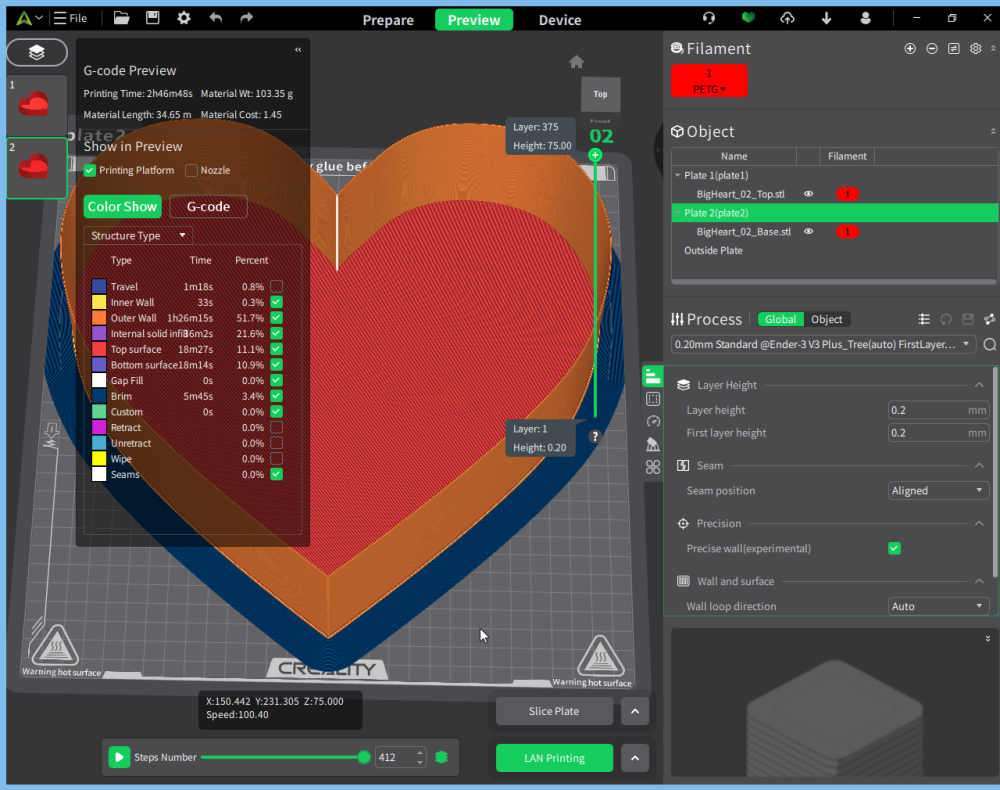Open the Device tab
This screenshot has height=790, width=1000.
559,20
